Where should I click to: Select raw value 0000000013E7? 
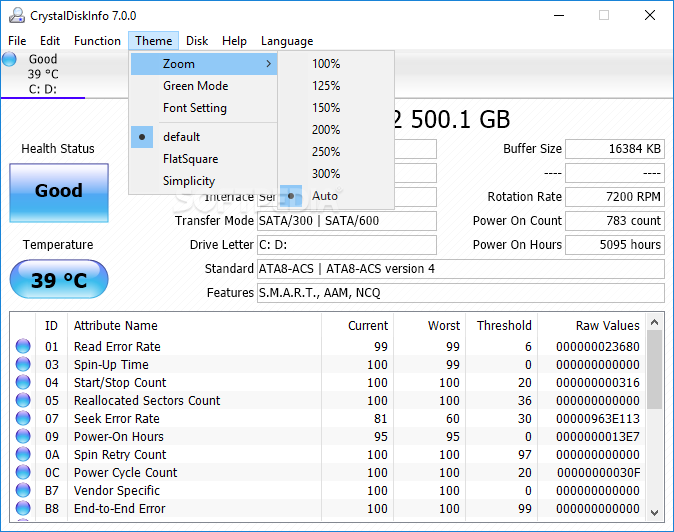[598, 437]
